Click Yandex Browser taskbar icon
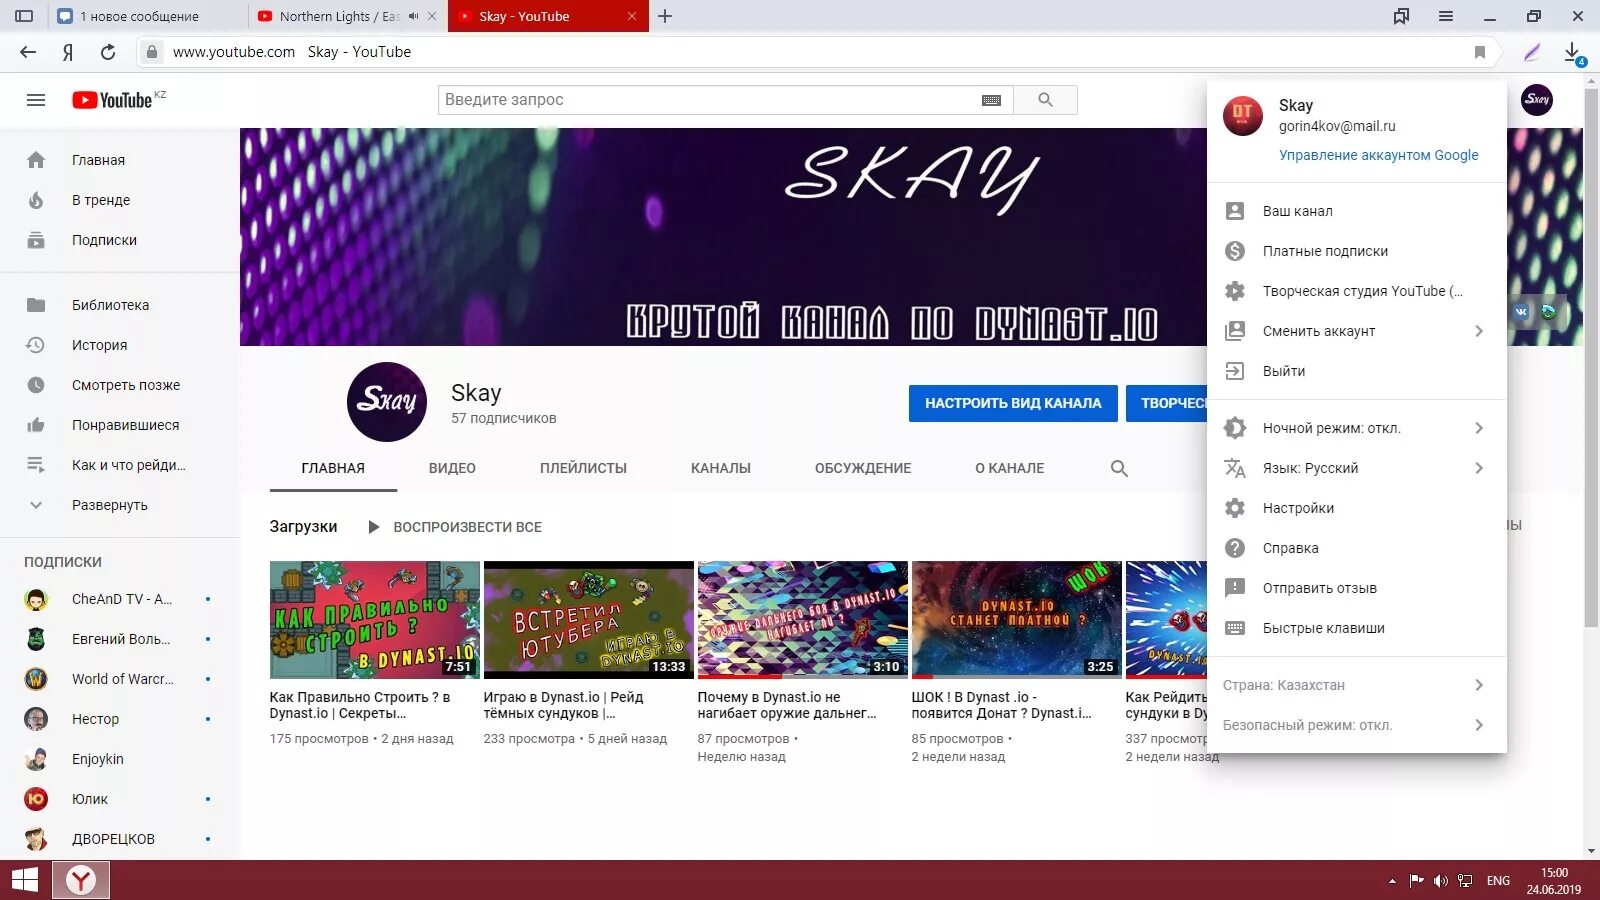The height and width of the screenshot is (900, 1600). [80, 880]
